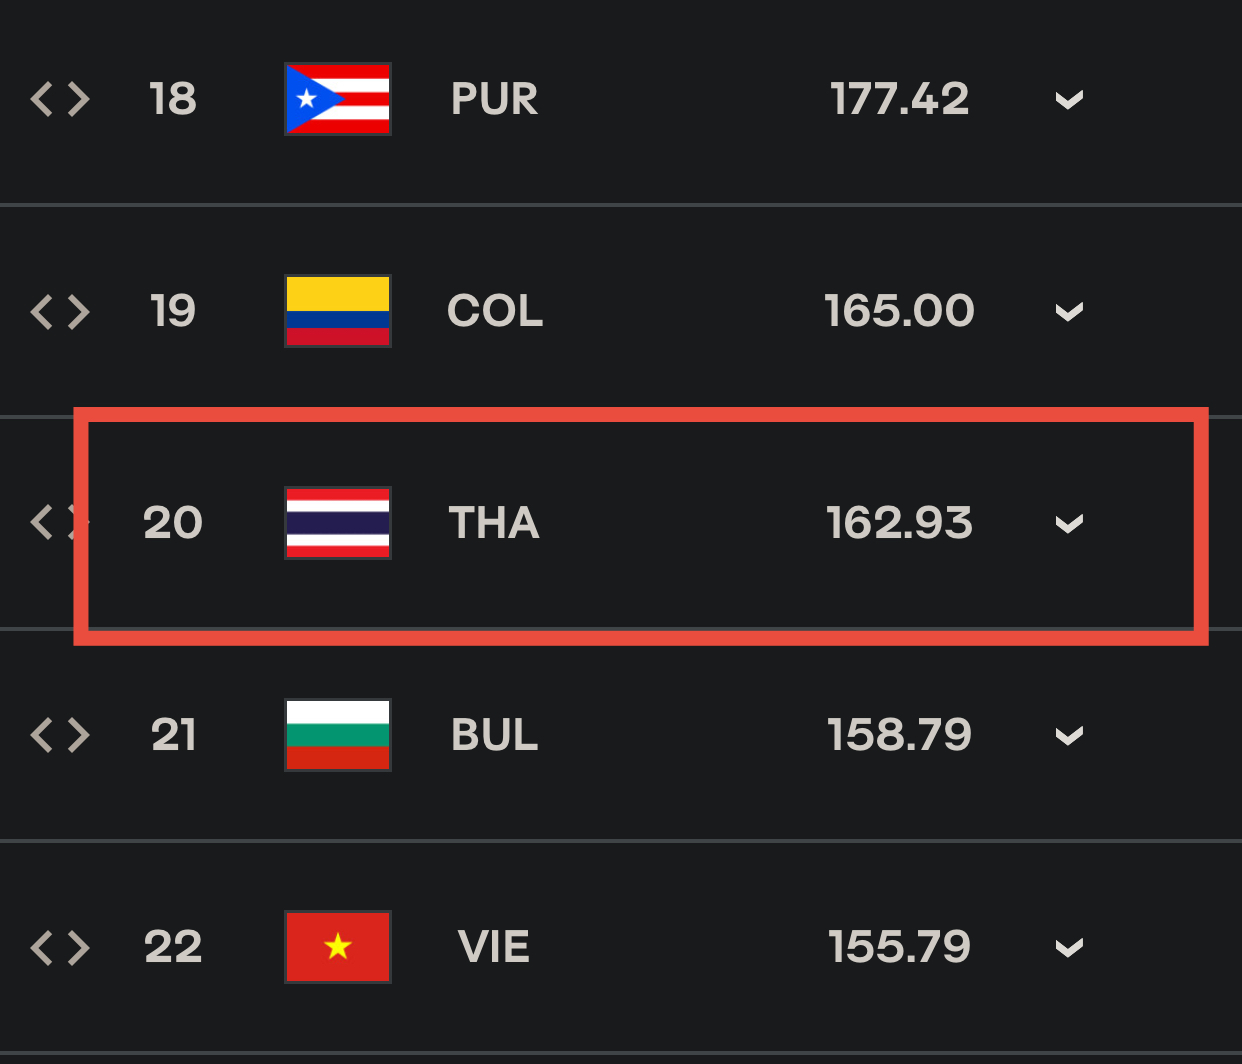Screen dimensions: 1242x1064
Task: Open the THA team name link
Action: coord(494,523)
